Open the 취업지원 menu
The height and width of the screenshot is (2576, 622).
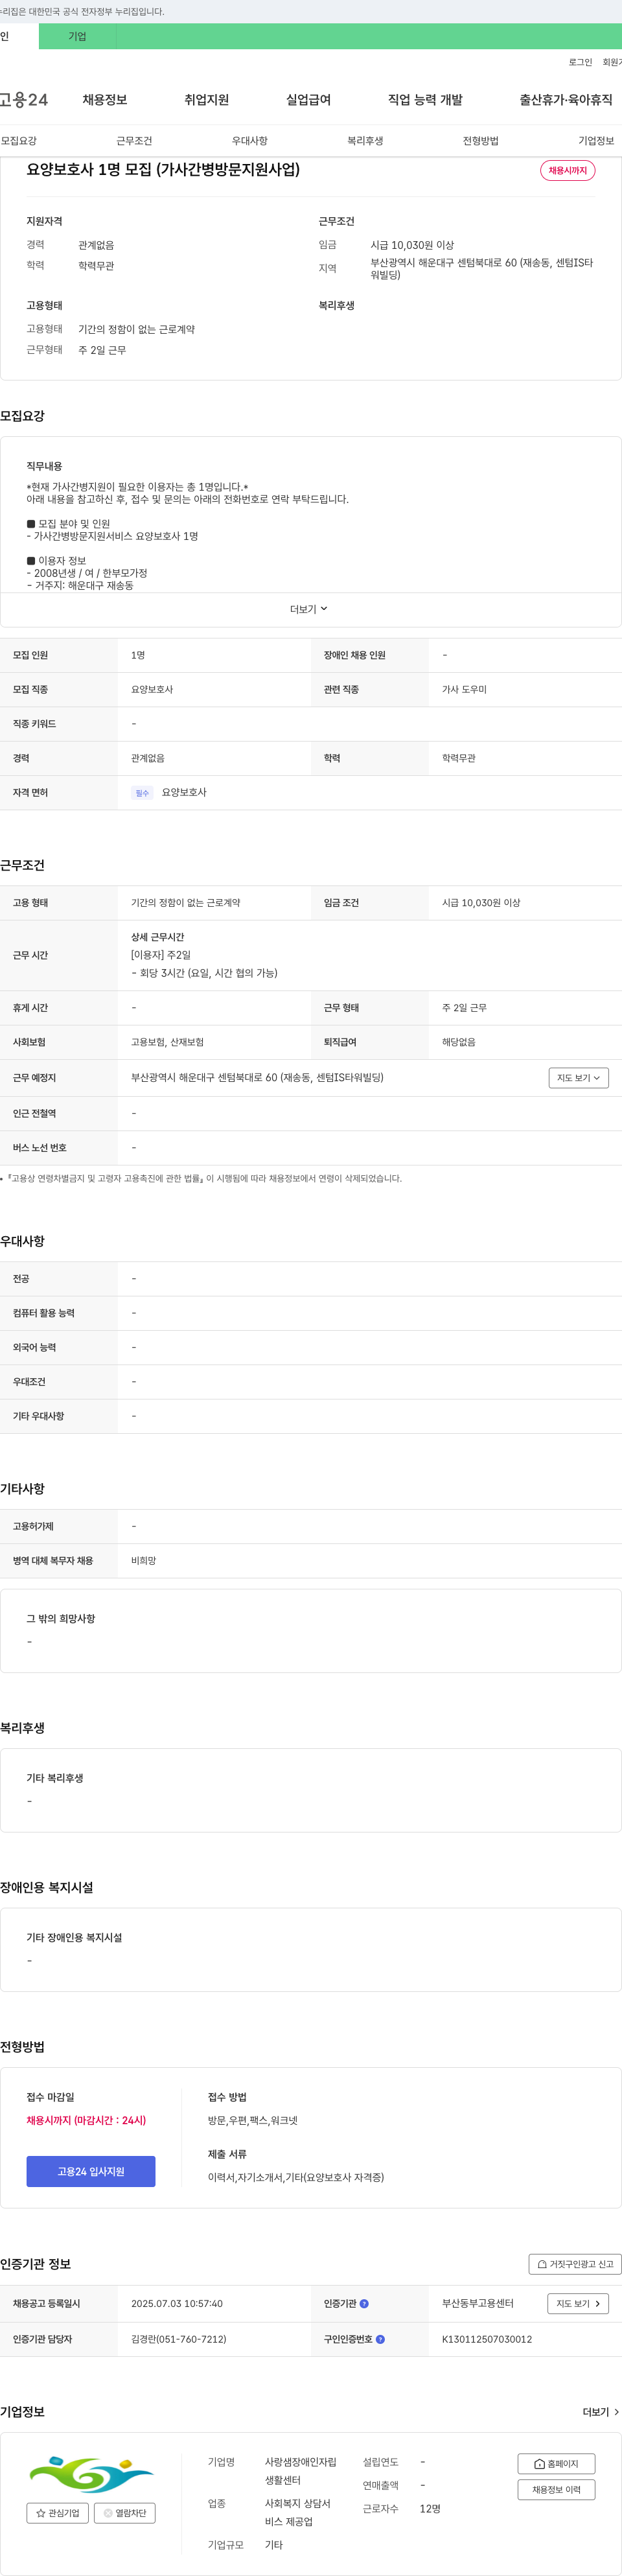tap(207, 100)
